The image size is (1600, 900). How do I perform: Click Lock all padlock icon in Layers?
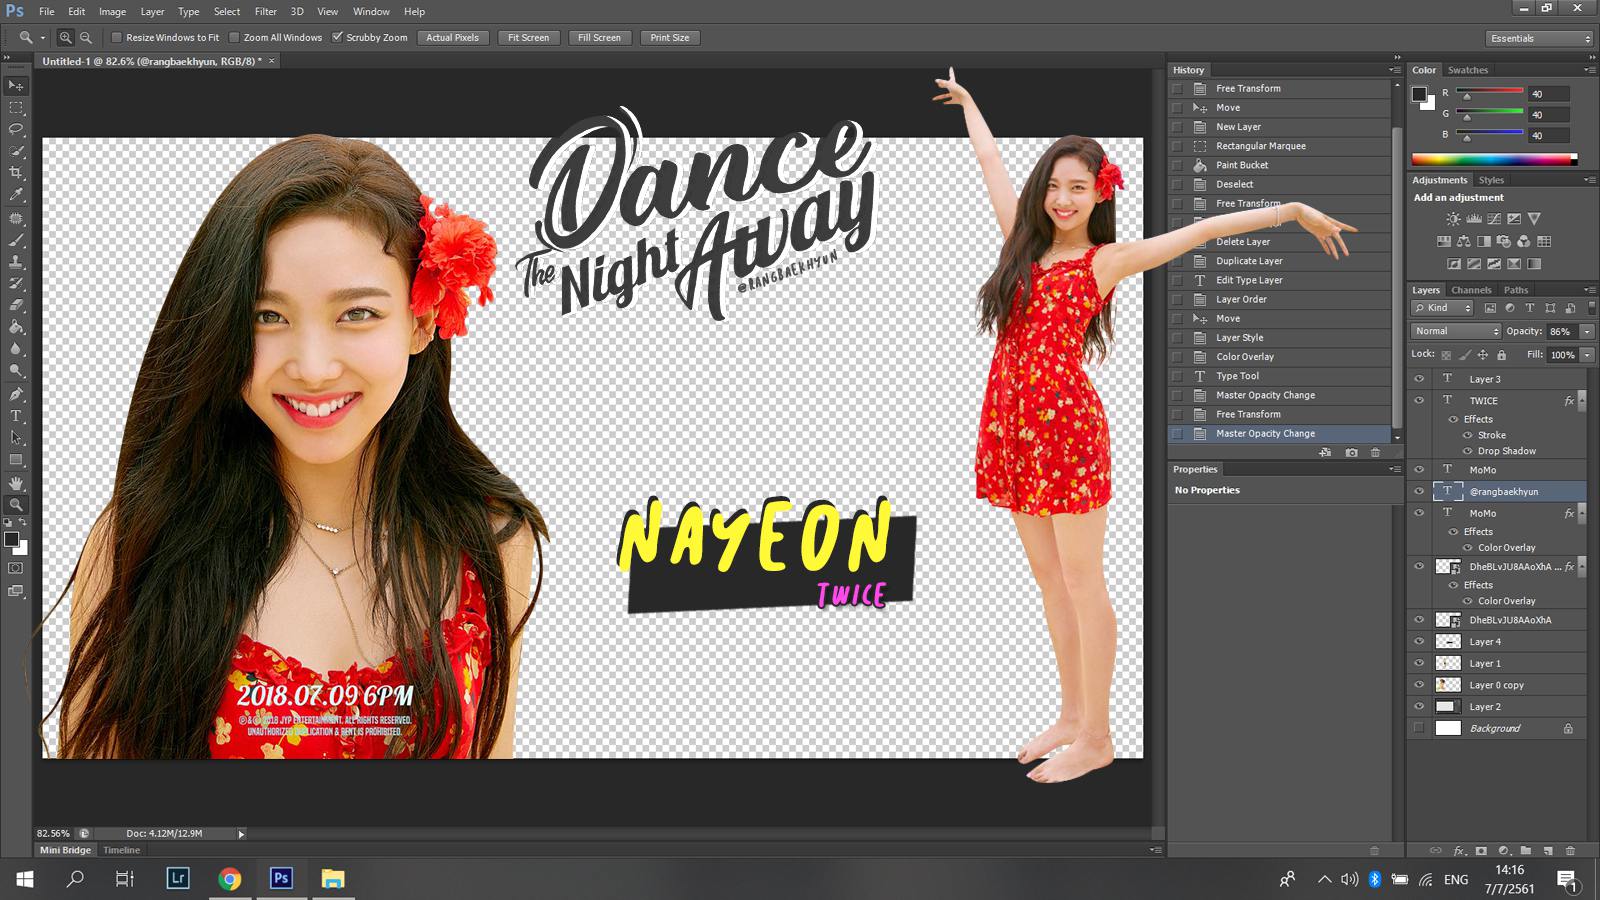point(1501,355)
